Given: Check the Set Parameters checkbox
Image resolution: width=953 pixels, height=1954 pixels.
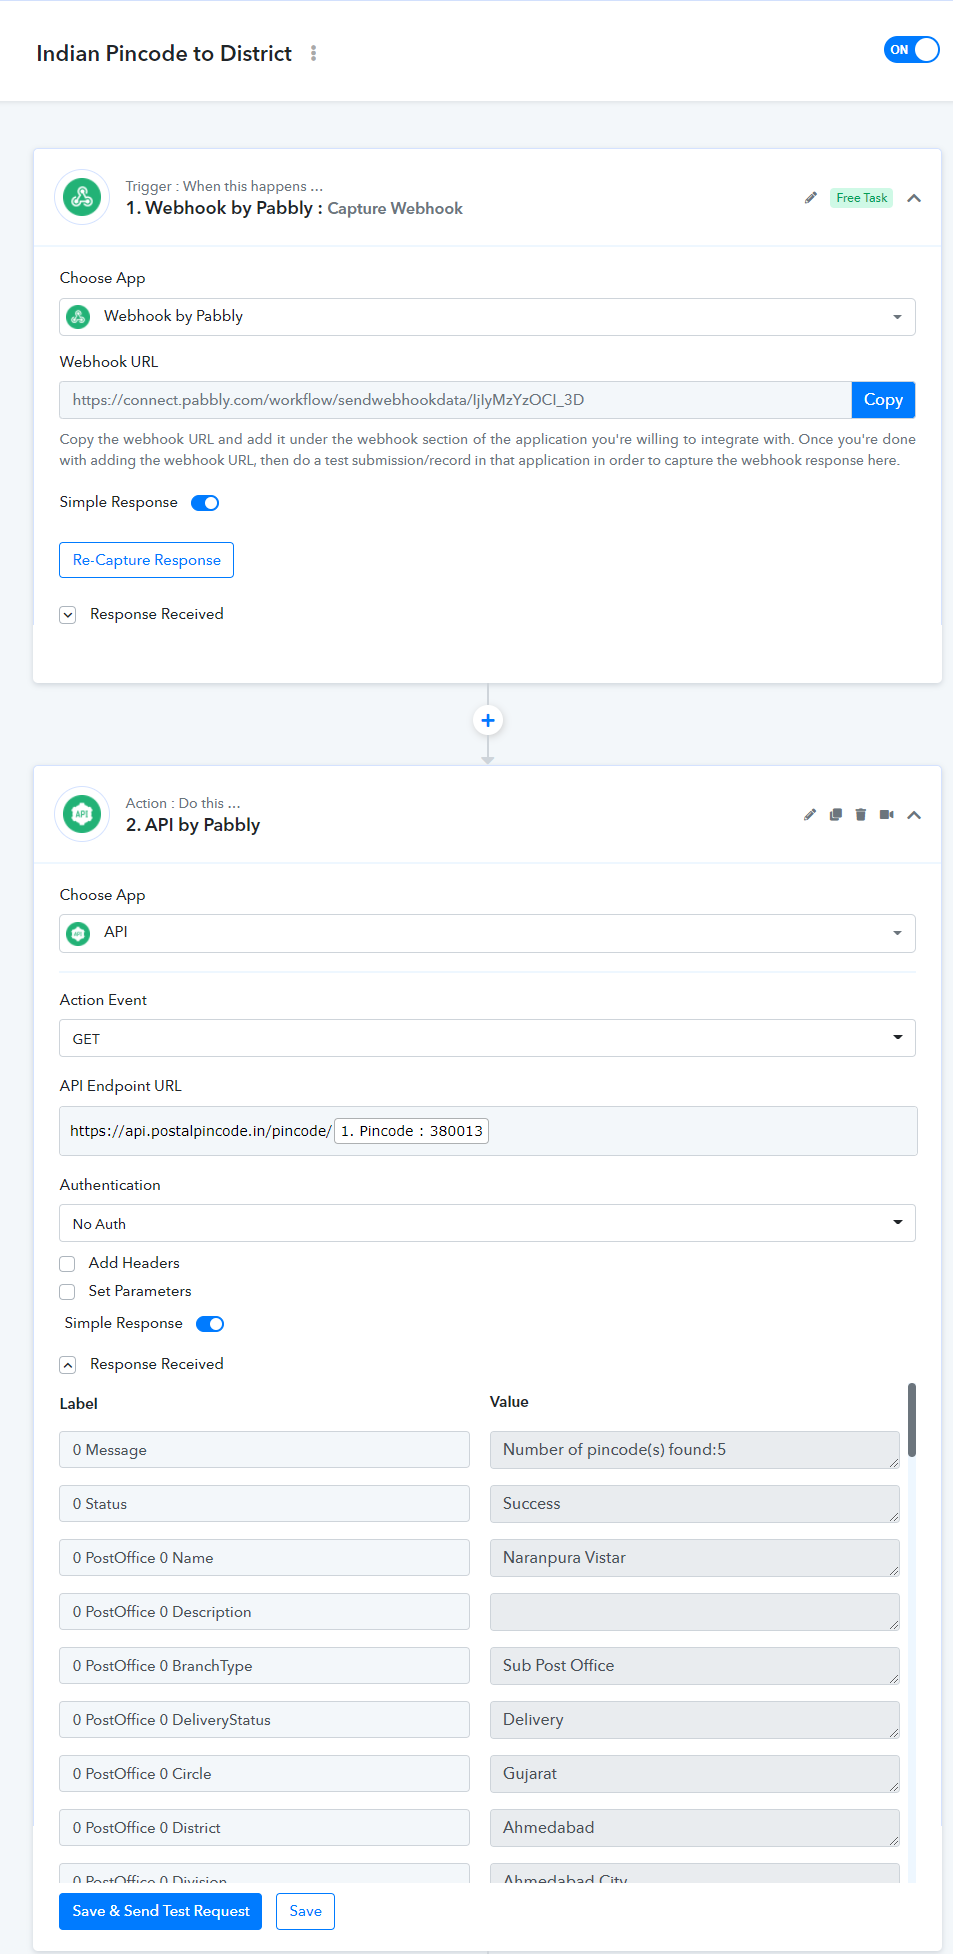Looking at the screenshot, I should coord(67,1292).
